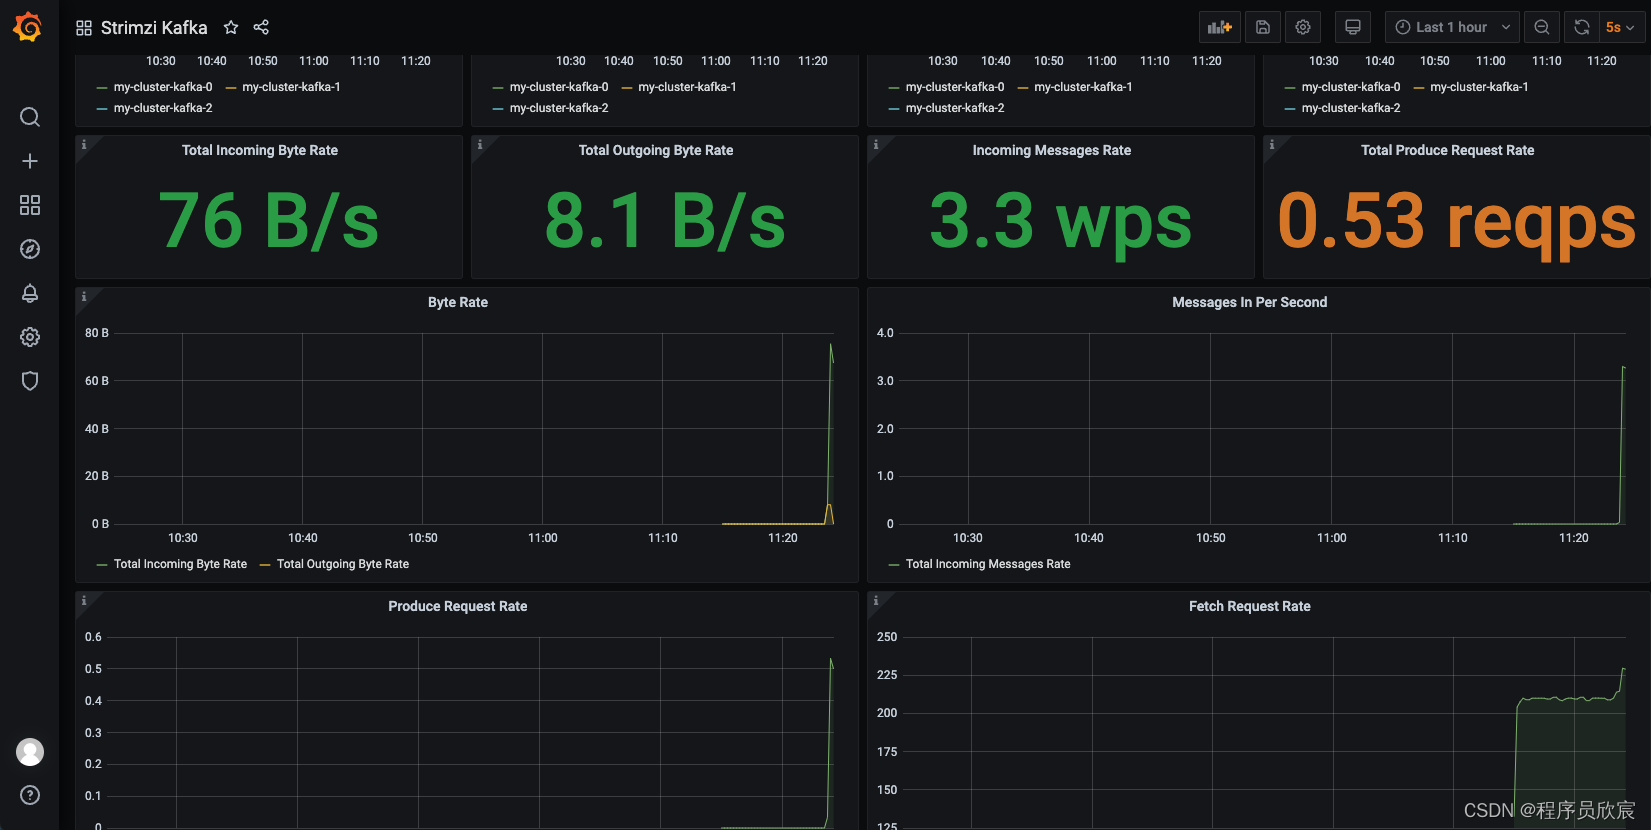Show info for Total Outgoing Byte Rate panel
Image resolution: width=1651 pixels, height=830 pixels.
480,145
